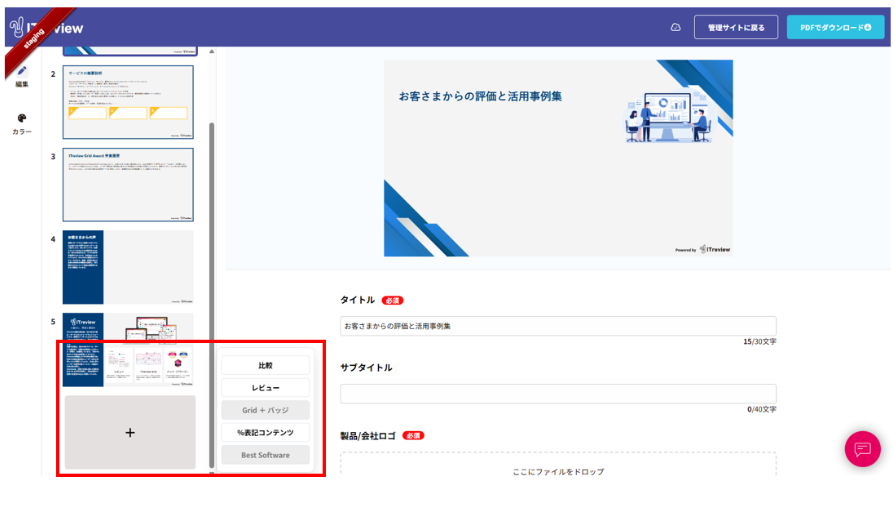The height and width of the screenshot is (530, 894).
Task: Choose レビュー slide type option
Action: click(x=265, y=387)
